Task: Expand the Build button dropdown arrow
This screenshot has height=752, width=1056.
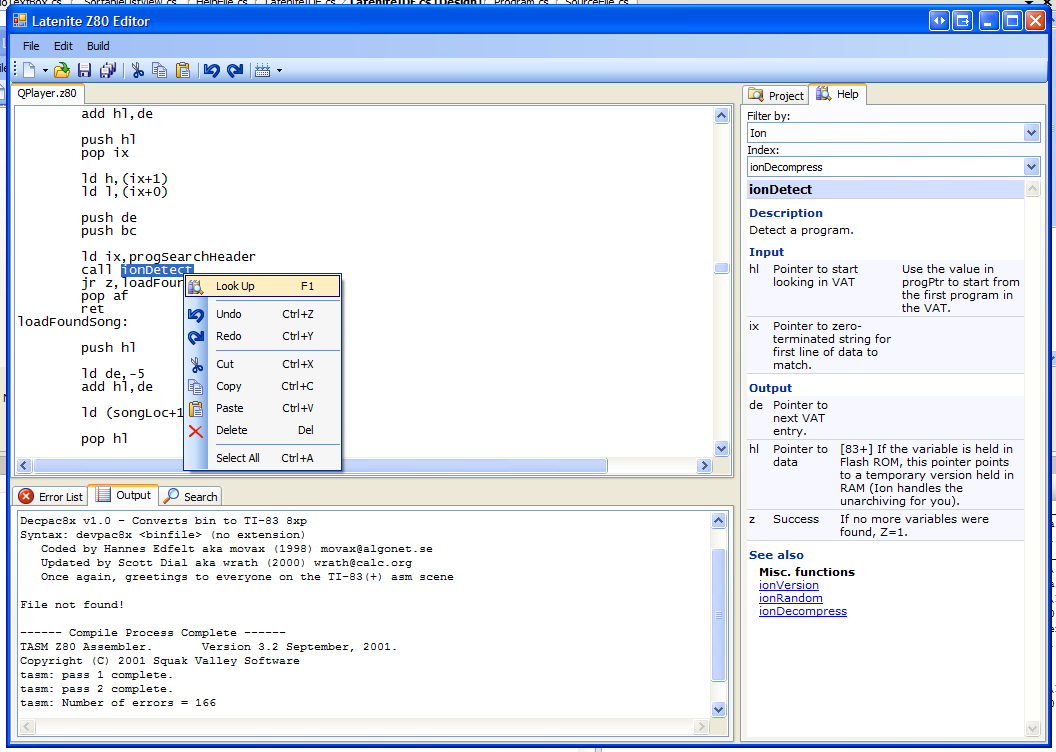Action: click(x=279, y=70)
